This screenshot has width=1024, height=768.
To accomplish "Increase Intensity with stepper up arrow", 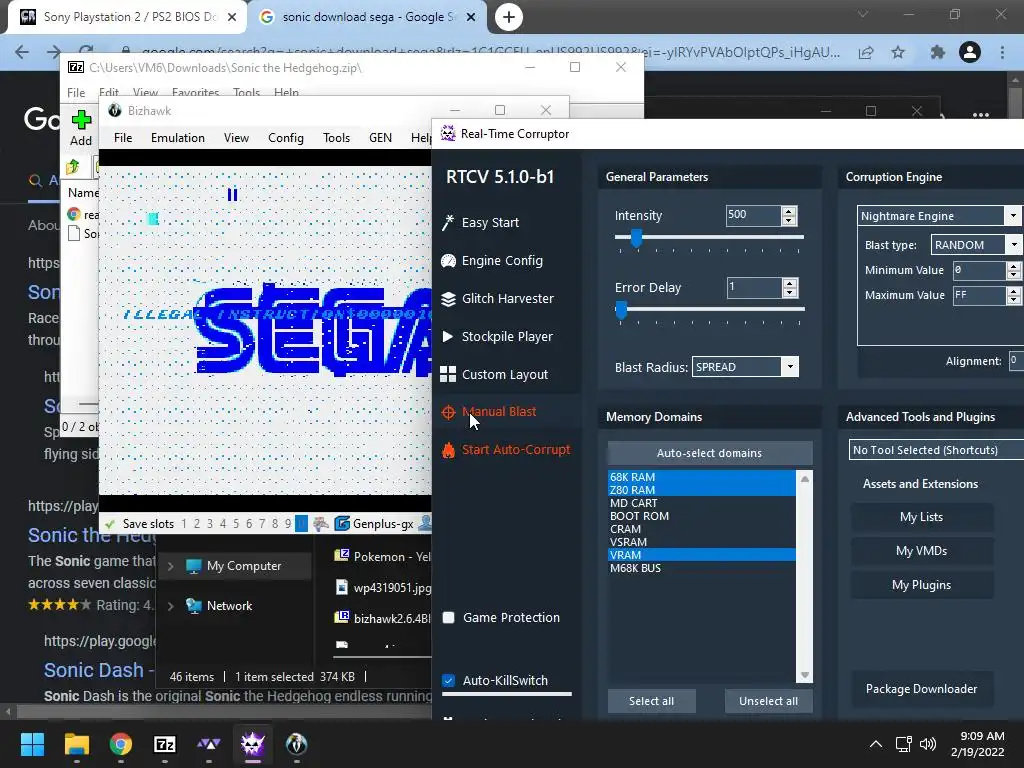I will click(x=789, y=211).
